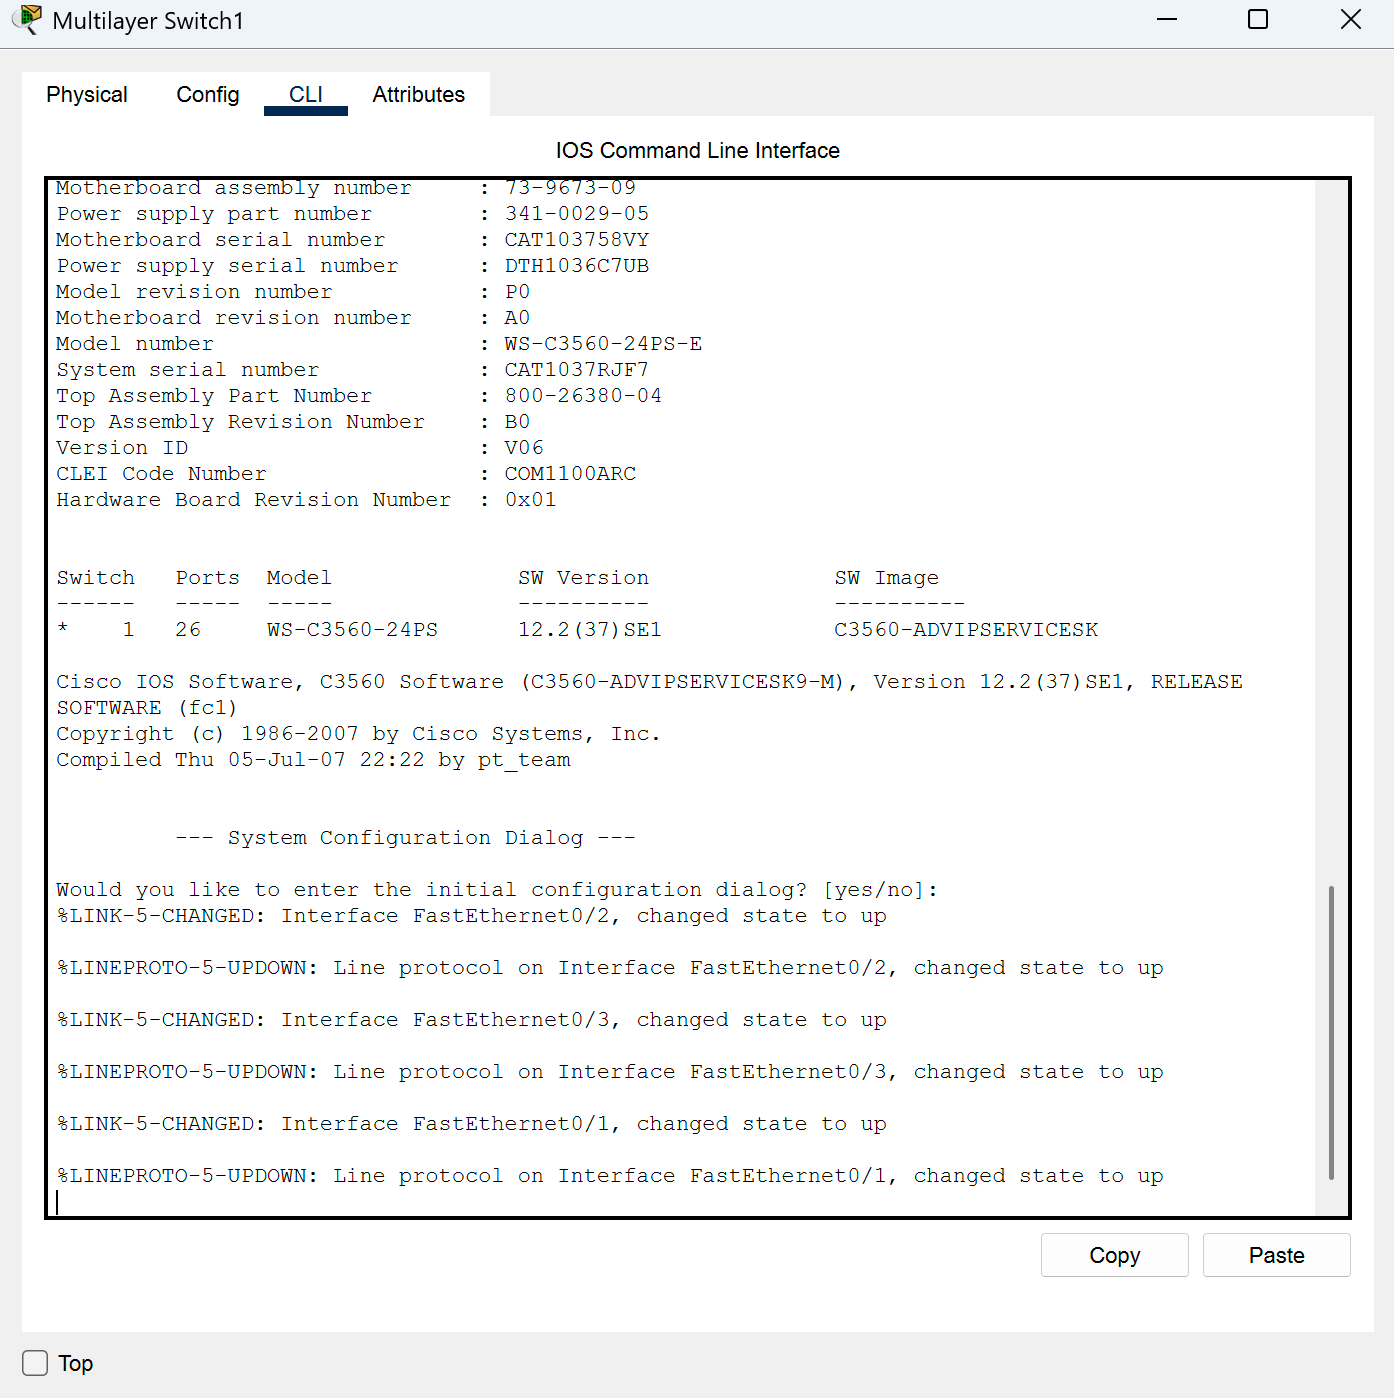This screenshot has width=1394, height=1398.
Task: Click the Hardware Board Revision value 0x01
Action: [530, 500]
